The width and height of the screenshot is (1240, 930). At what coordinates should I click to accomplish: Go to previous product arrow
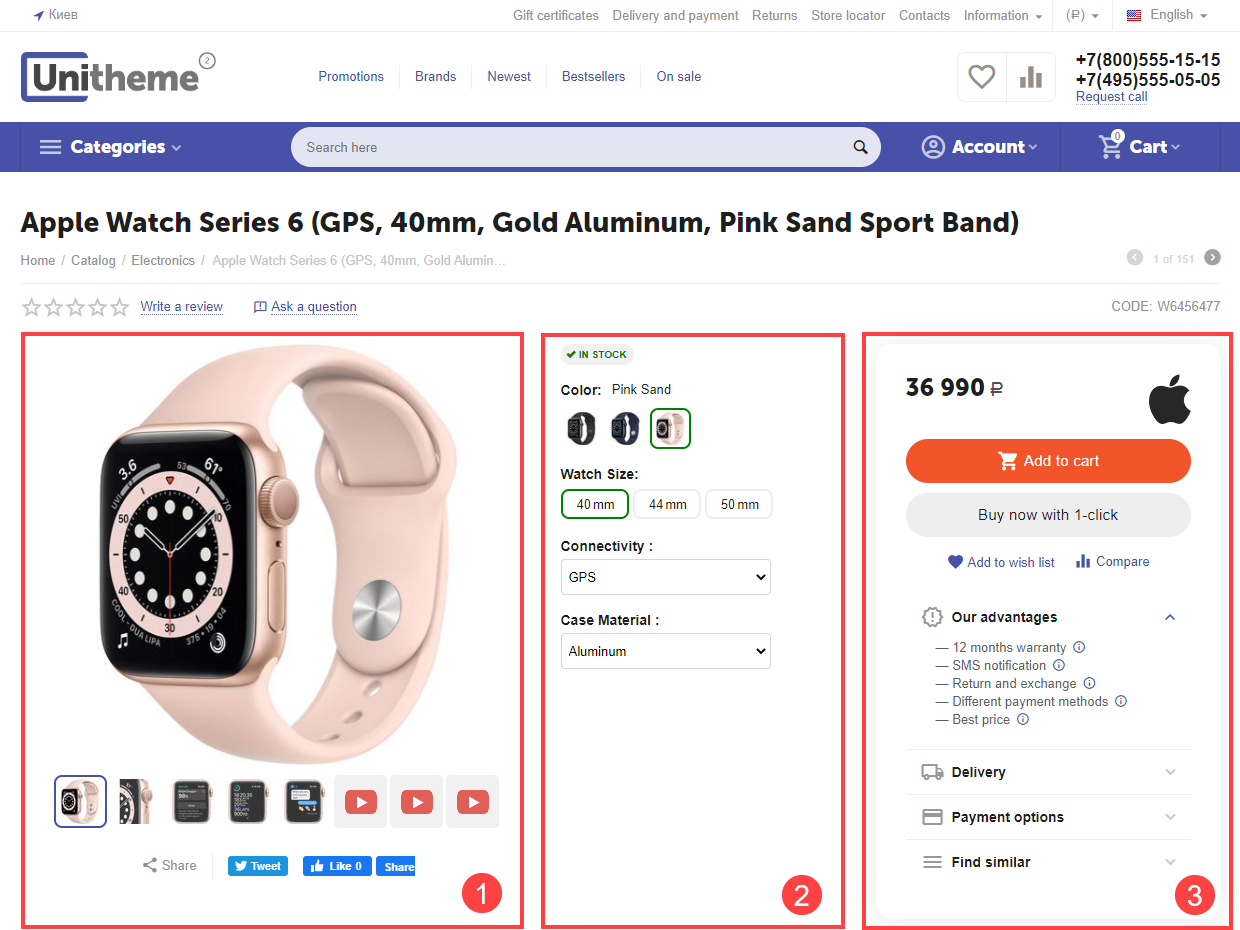click(1135, 258)
